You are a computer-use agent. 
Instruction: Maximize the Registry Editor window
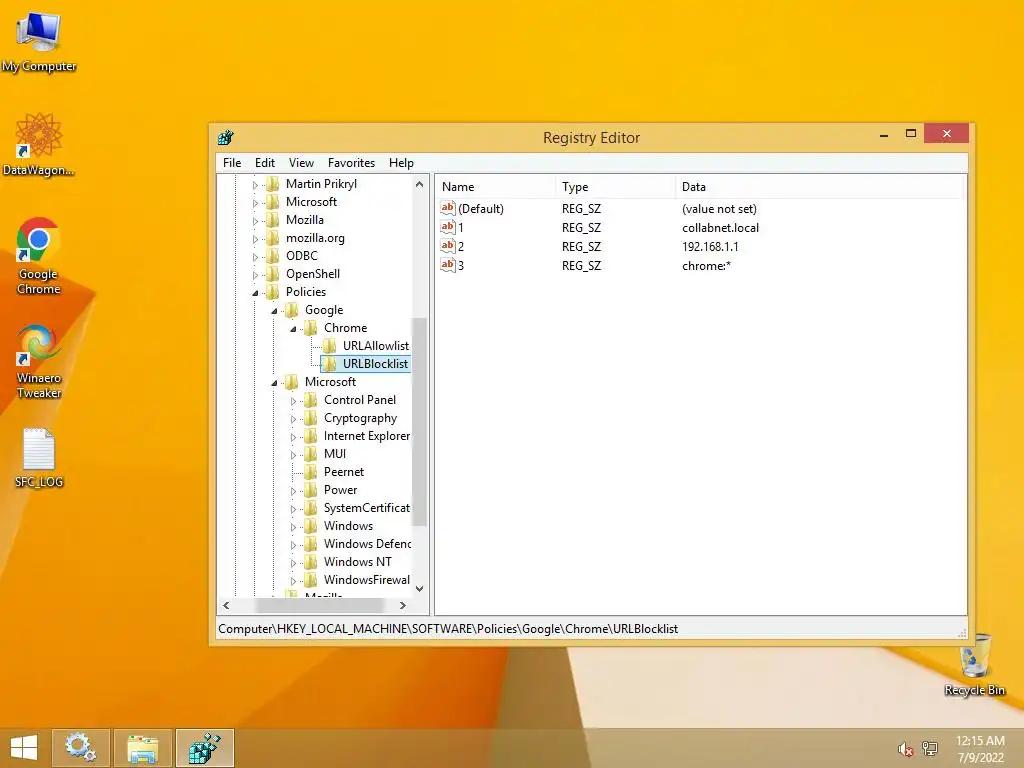pos(911,134)
